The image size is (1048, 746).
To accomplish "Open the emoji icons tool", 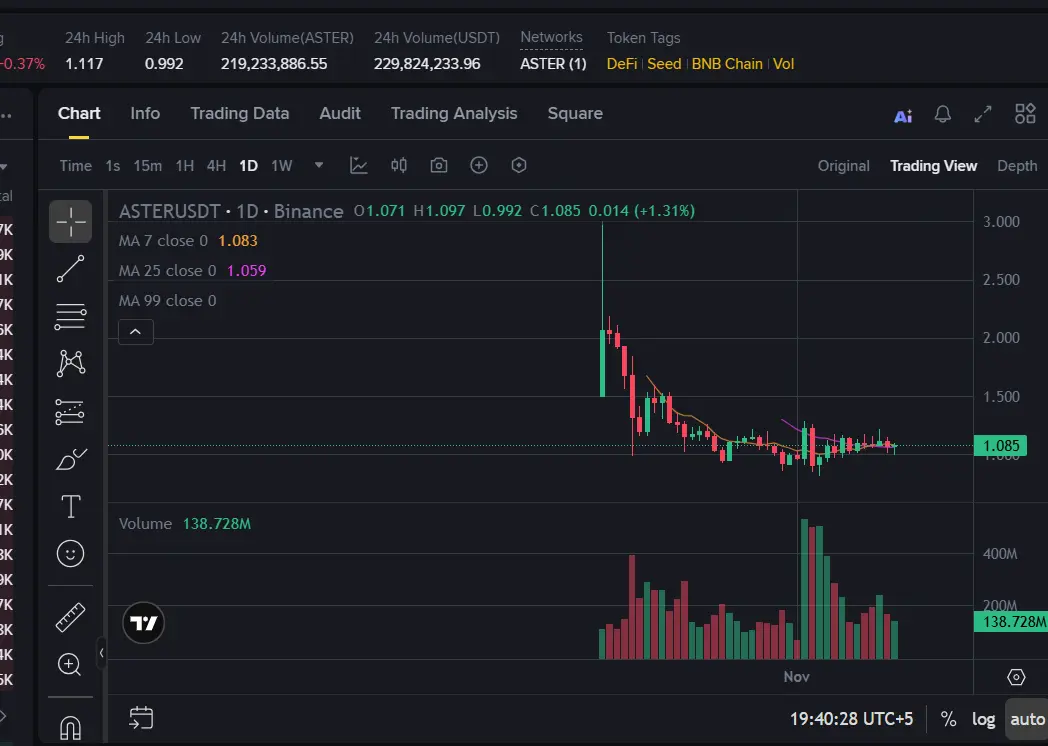I will point(70,553).
